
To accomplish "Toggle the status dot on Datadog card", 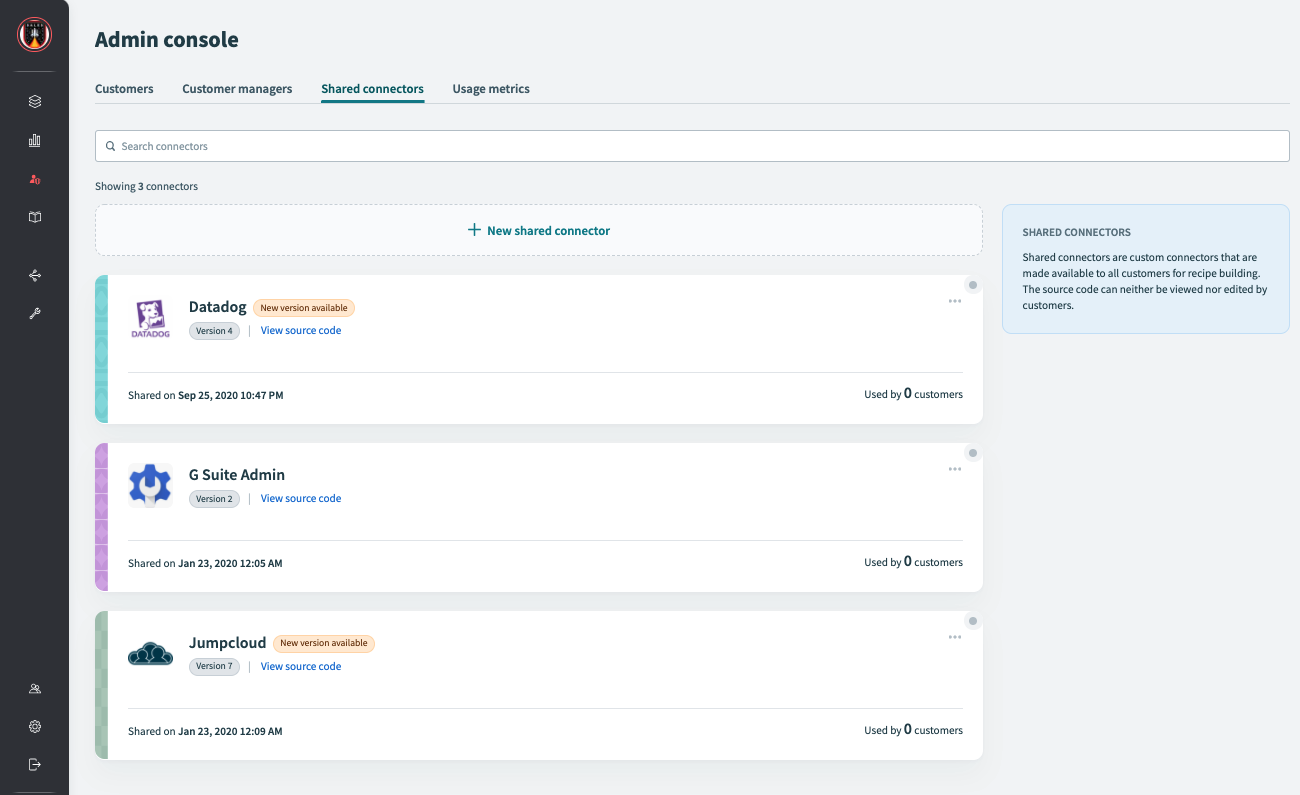I will pos(973,285).
